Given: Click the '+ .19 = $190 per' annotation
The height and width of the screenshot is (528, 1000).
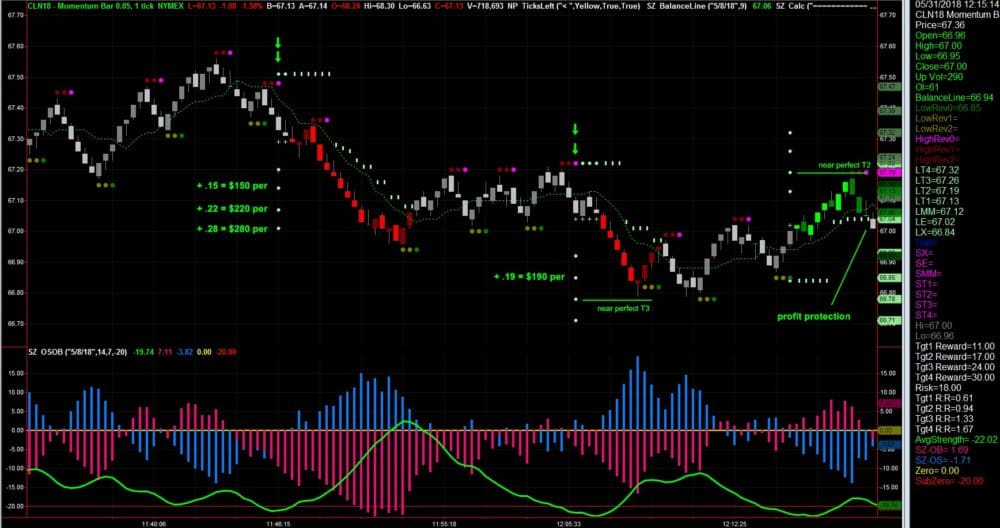Looking at the screenshot, I should 529,277.
